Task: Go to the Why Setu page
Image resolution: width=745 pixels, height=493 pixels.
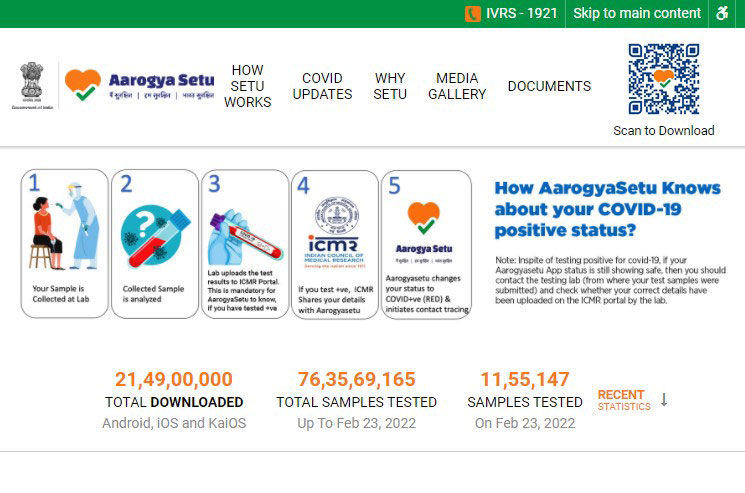Action: [390, 86]
